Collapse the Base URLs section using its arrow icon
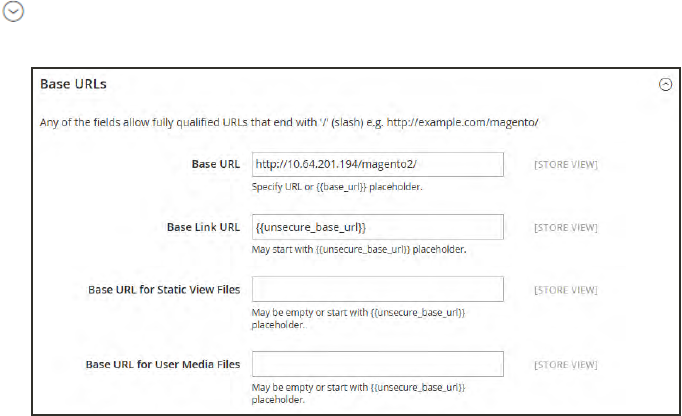This screenshot has width=682, height=416. tap(665, 85)
